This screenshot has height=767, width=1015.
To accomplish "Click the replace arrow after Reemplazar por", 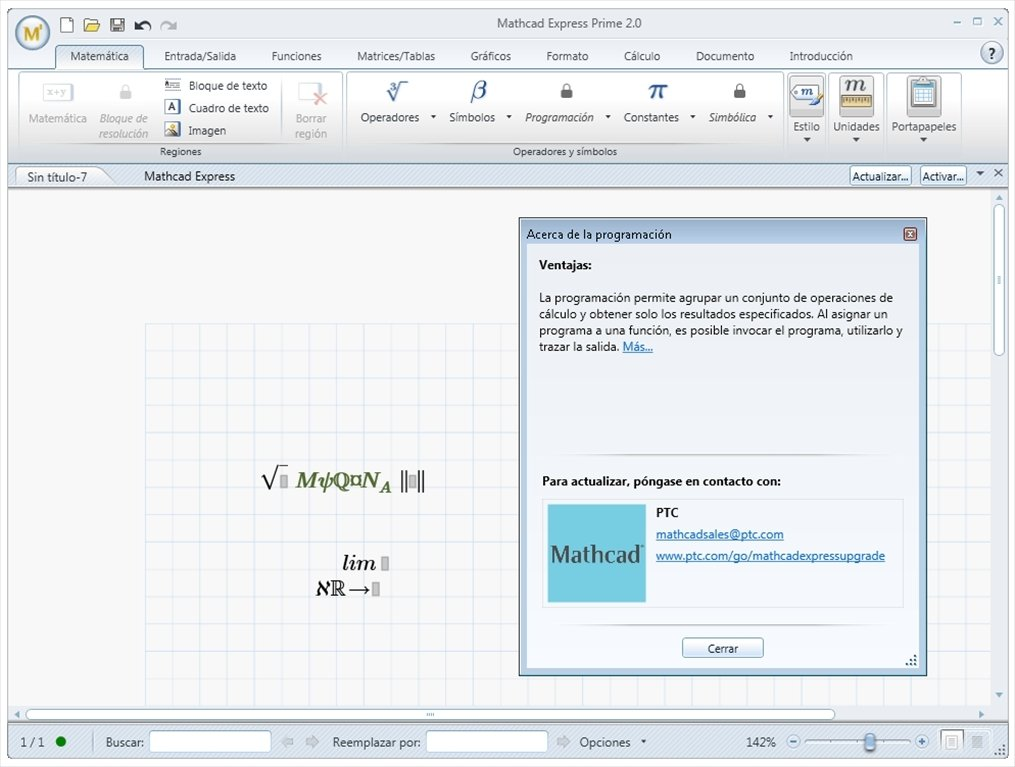I will point(563,742).
